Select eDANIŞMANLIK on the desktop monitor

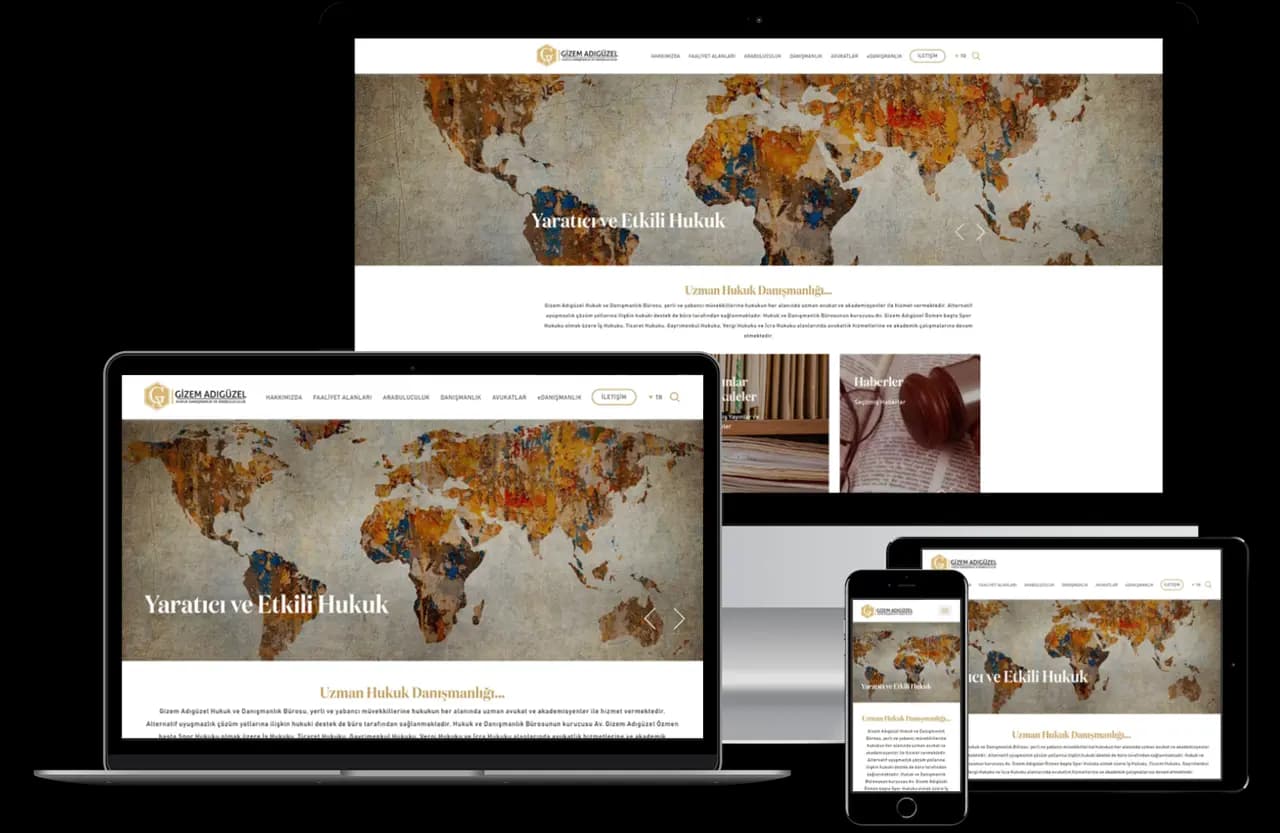click(884, 56)
